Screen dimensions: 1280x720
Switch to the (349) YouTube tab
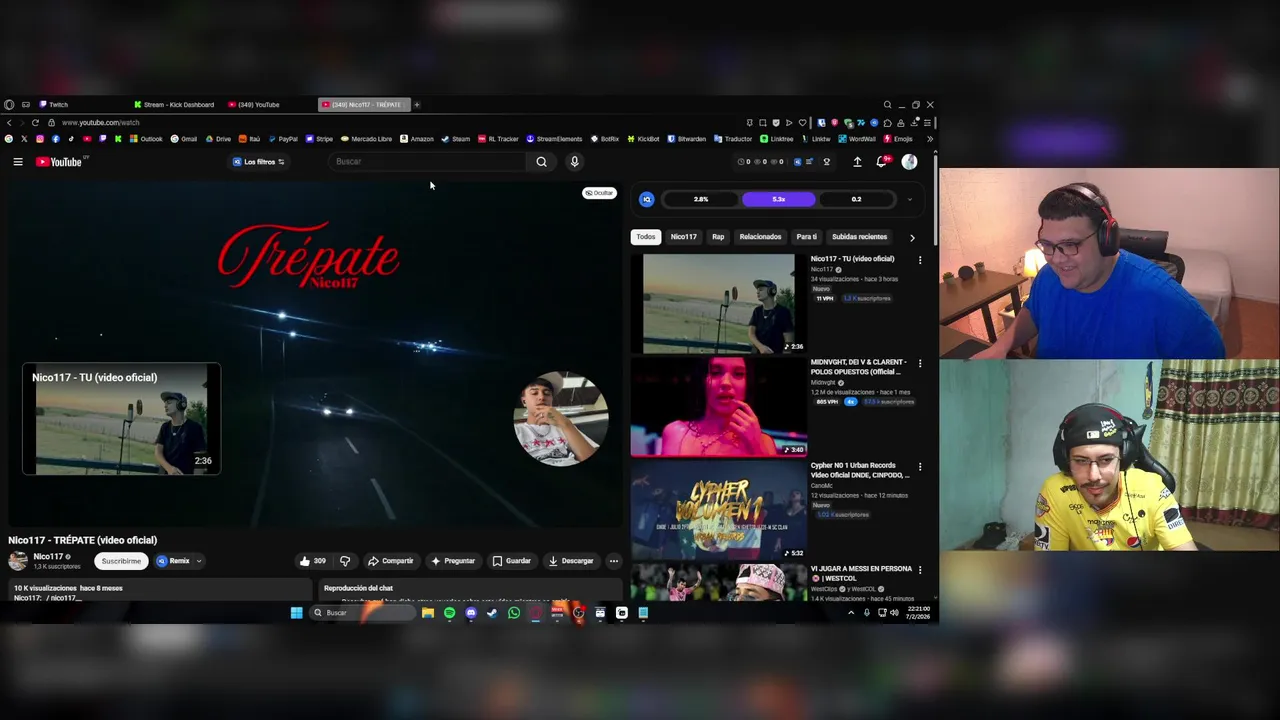click(255, 105)
